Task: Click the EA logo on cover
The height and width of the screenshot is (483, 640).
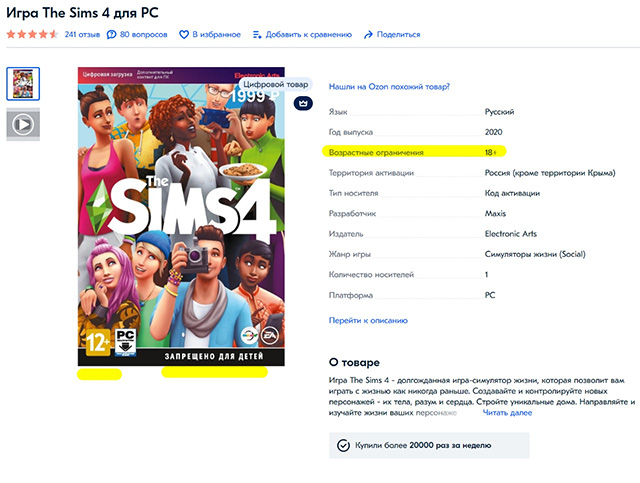Action: [x=269, y=336]
